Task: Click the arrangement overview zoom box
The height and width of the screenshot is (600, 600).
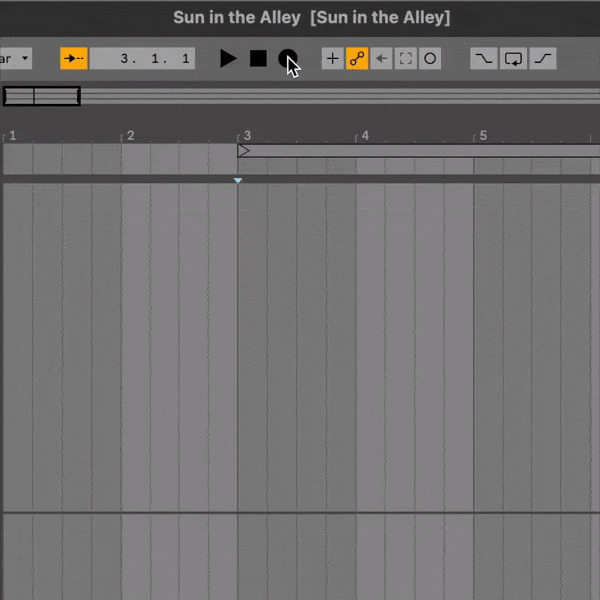Action: coord(41,96)
